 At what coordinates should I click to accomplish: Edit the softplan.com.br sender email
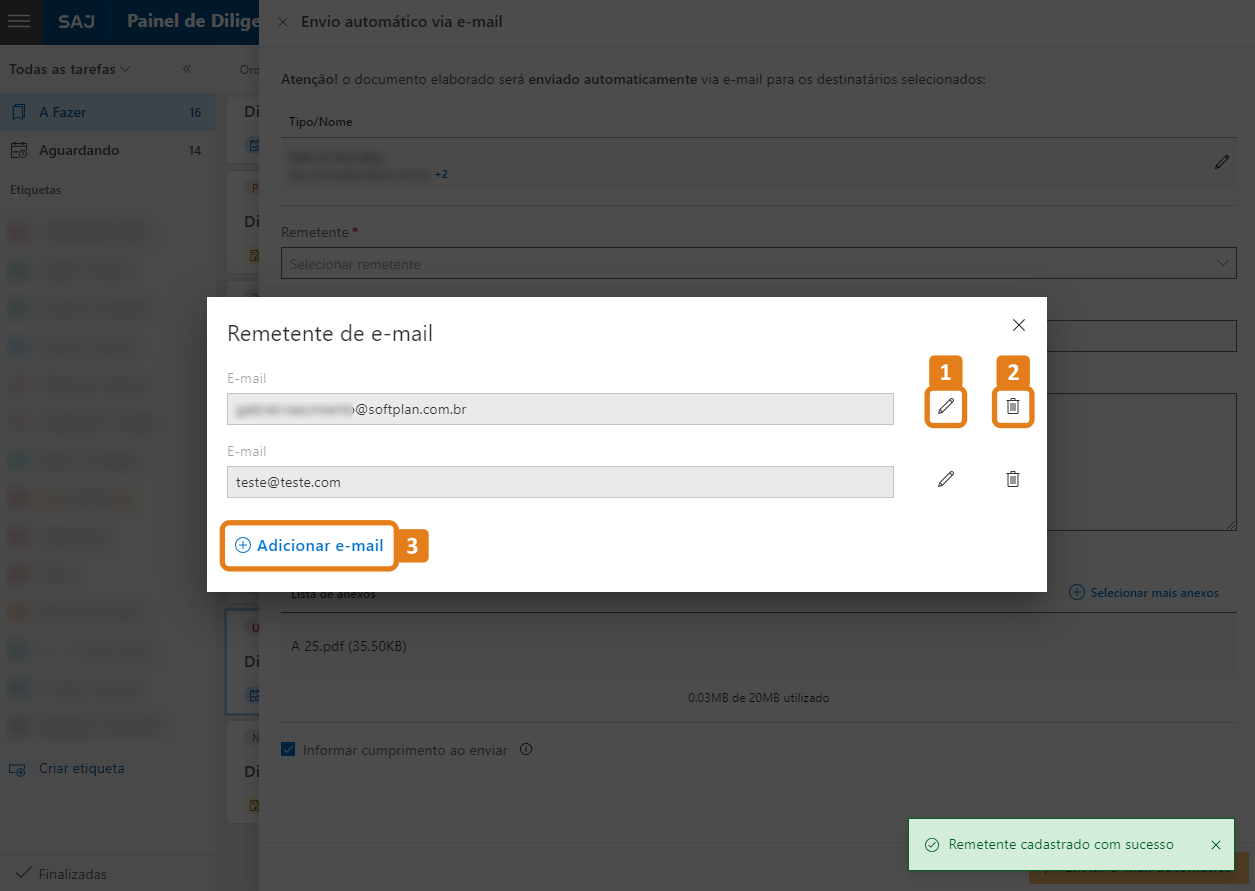946,406
